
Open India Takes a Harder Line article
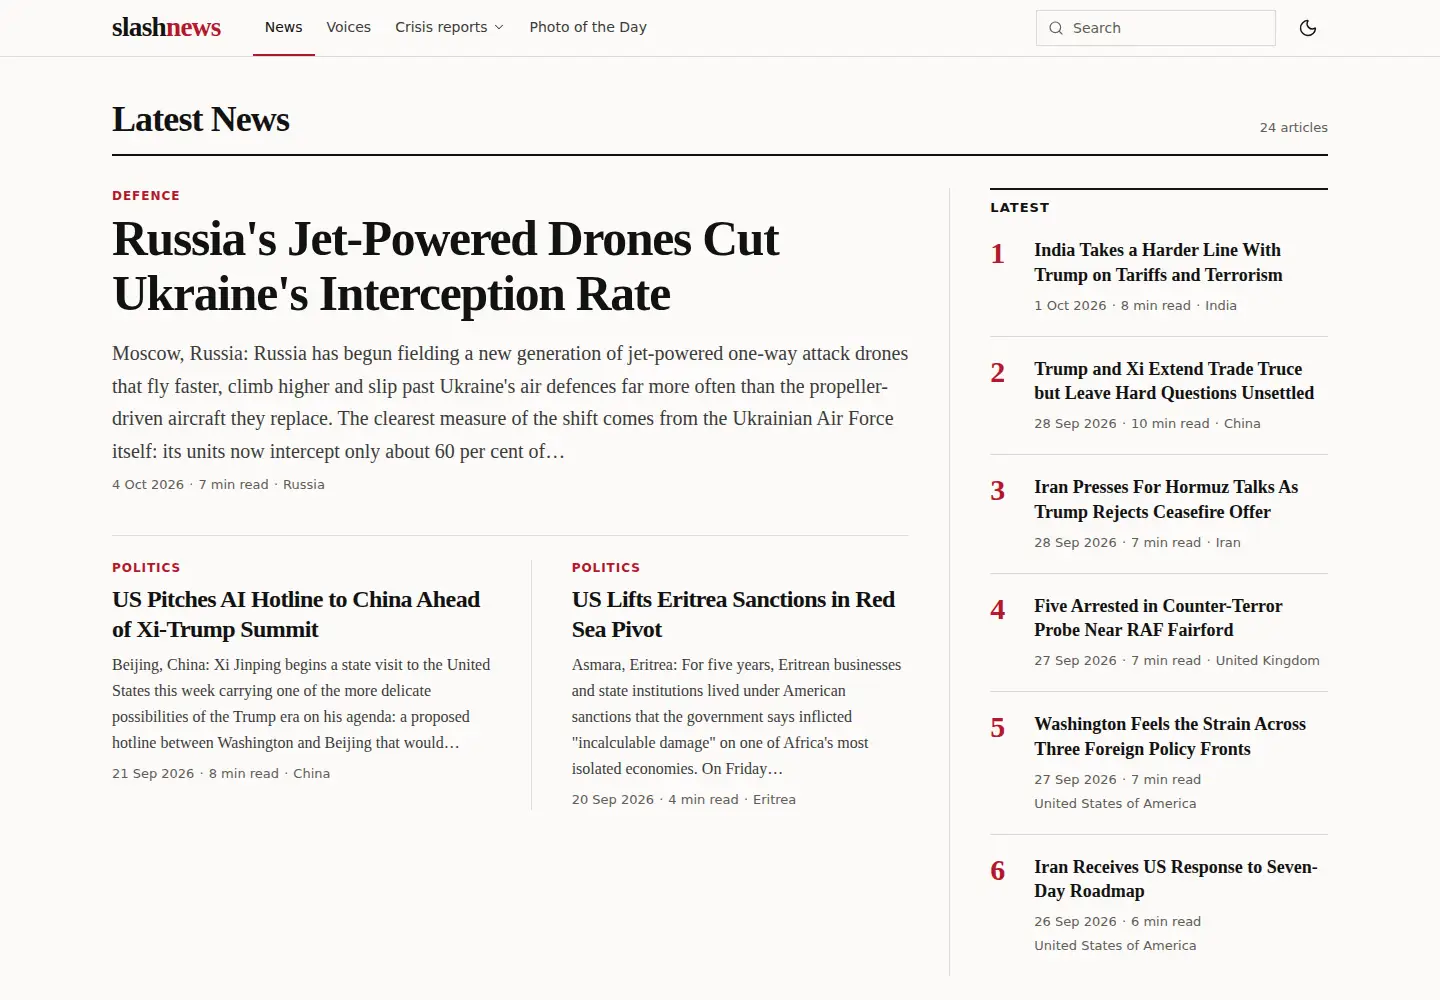(x=1158, y=262)
